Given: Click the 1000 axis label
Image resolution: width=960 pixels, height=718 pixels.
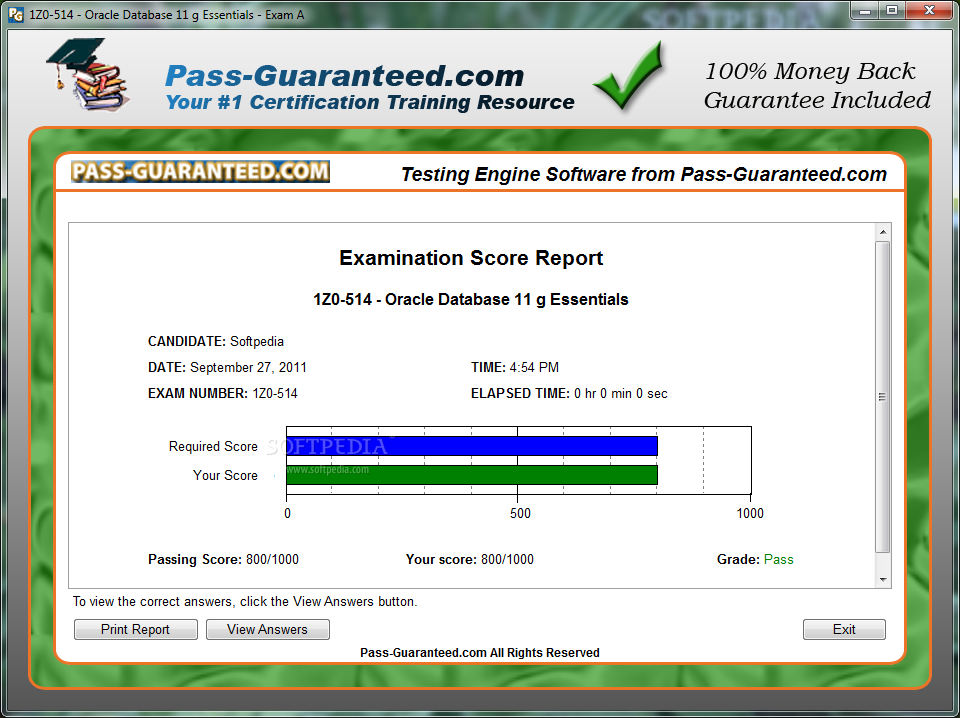Looking at the screenshot, I should pos(750,513).
